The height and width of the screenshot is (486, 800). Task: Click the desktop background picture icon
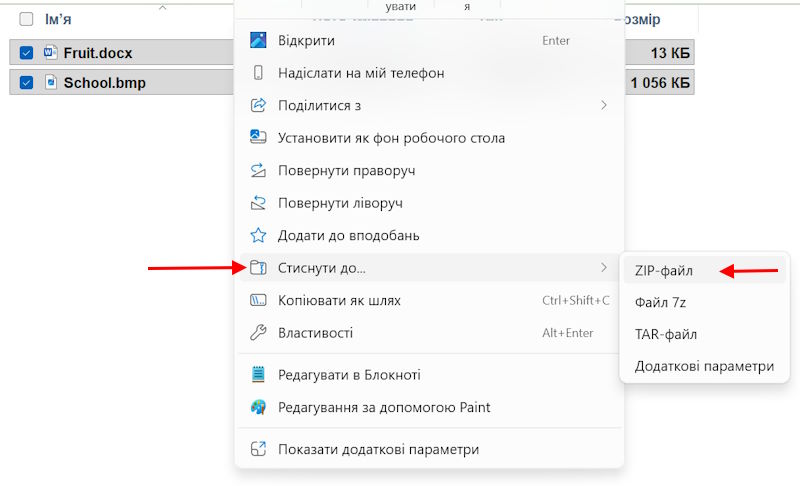(x=258, y=138)
